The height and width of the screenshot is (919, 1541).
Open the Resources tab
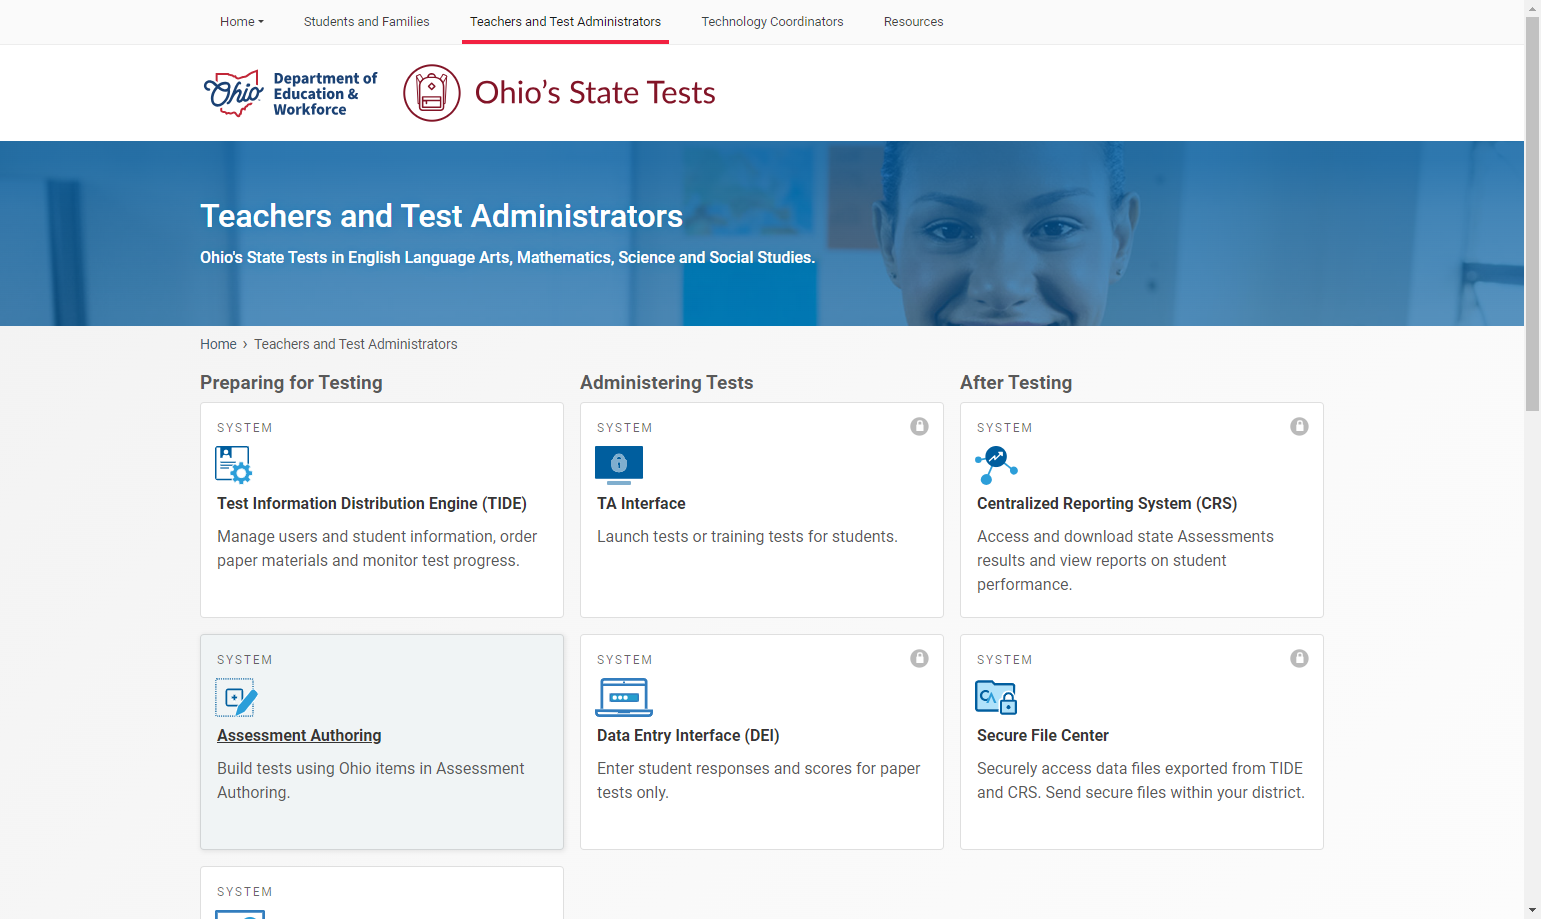coord(914,22)
